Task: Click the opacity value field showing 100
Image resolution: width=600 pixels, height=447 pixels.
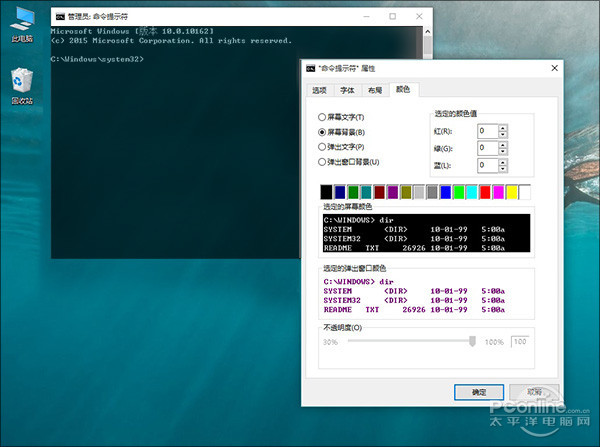Action: 520,341
